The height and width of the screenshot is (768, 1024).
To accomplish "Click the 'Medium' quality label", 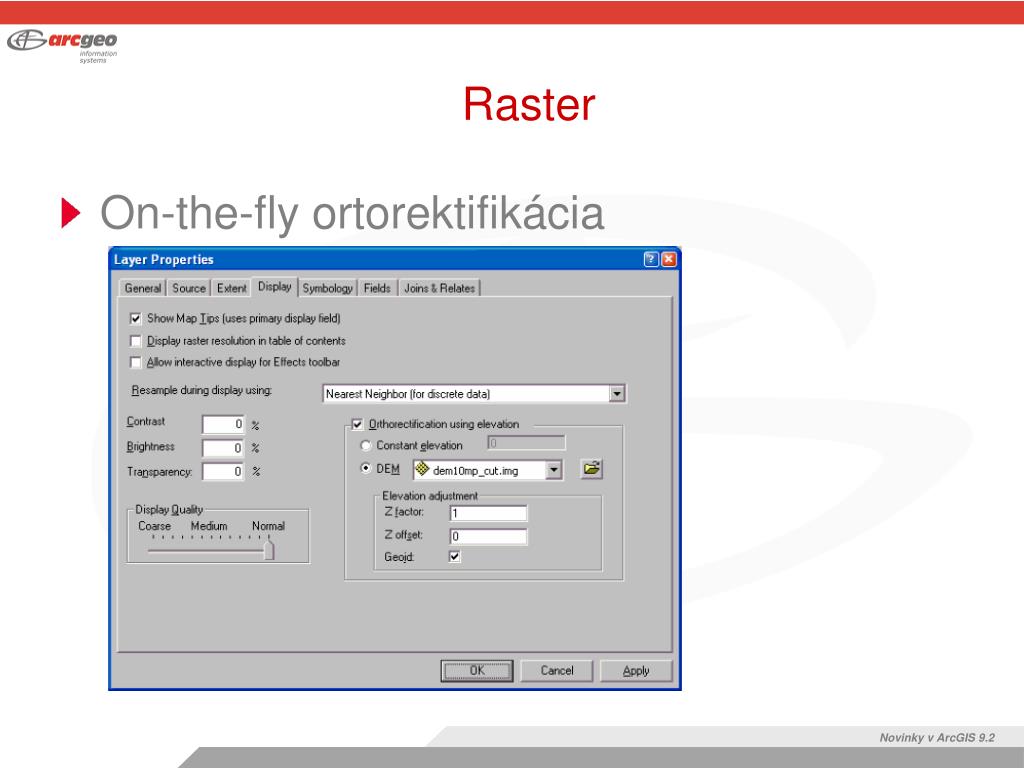I will (x=209, y=526).
